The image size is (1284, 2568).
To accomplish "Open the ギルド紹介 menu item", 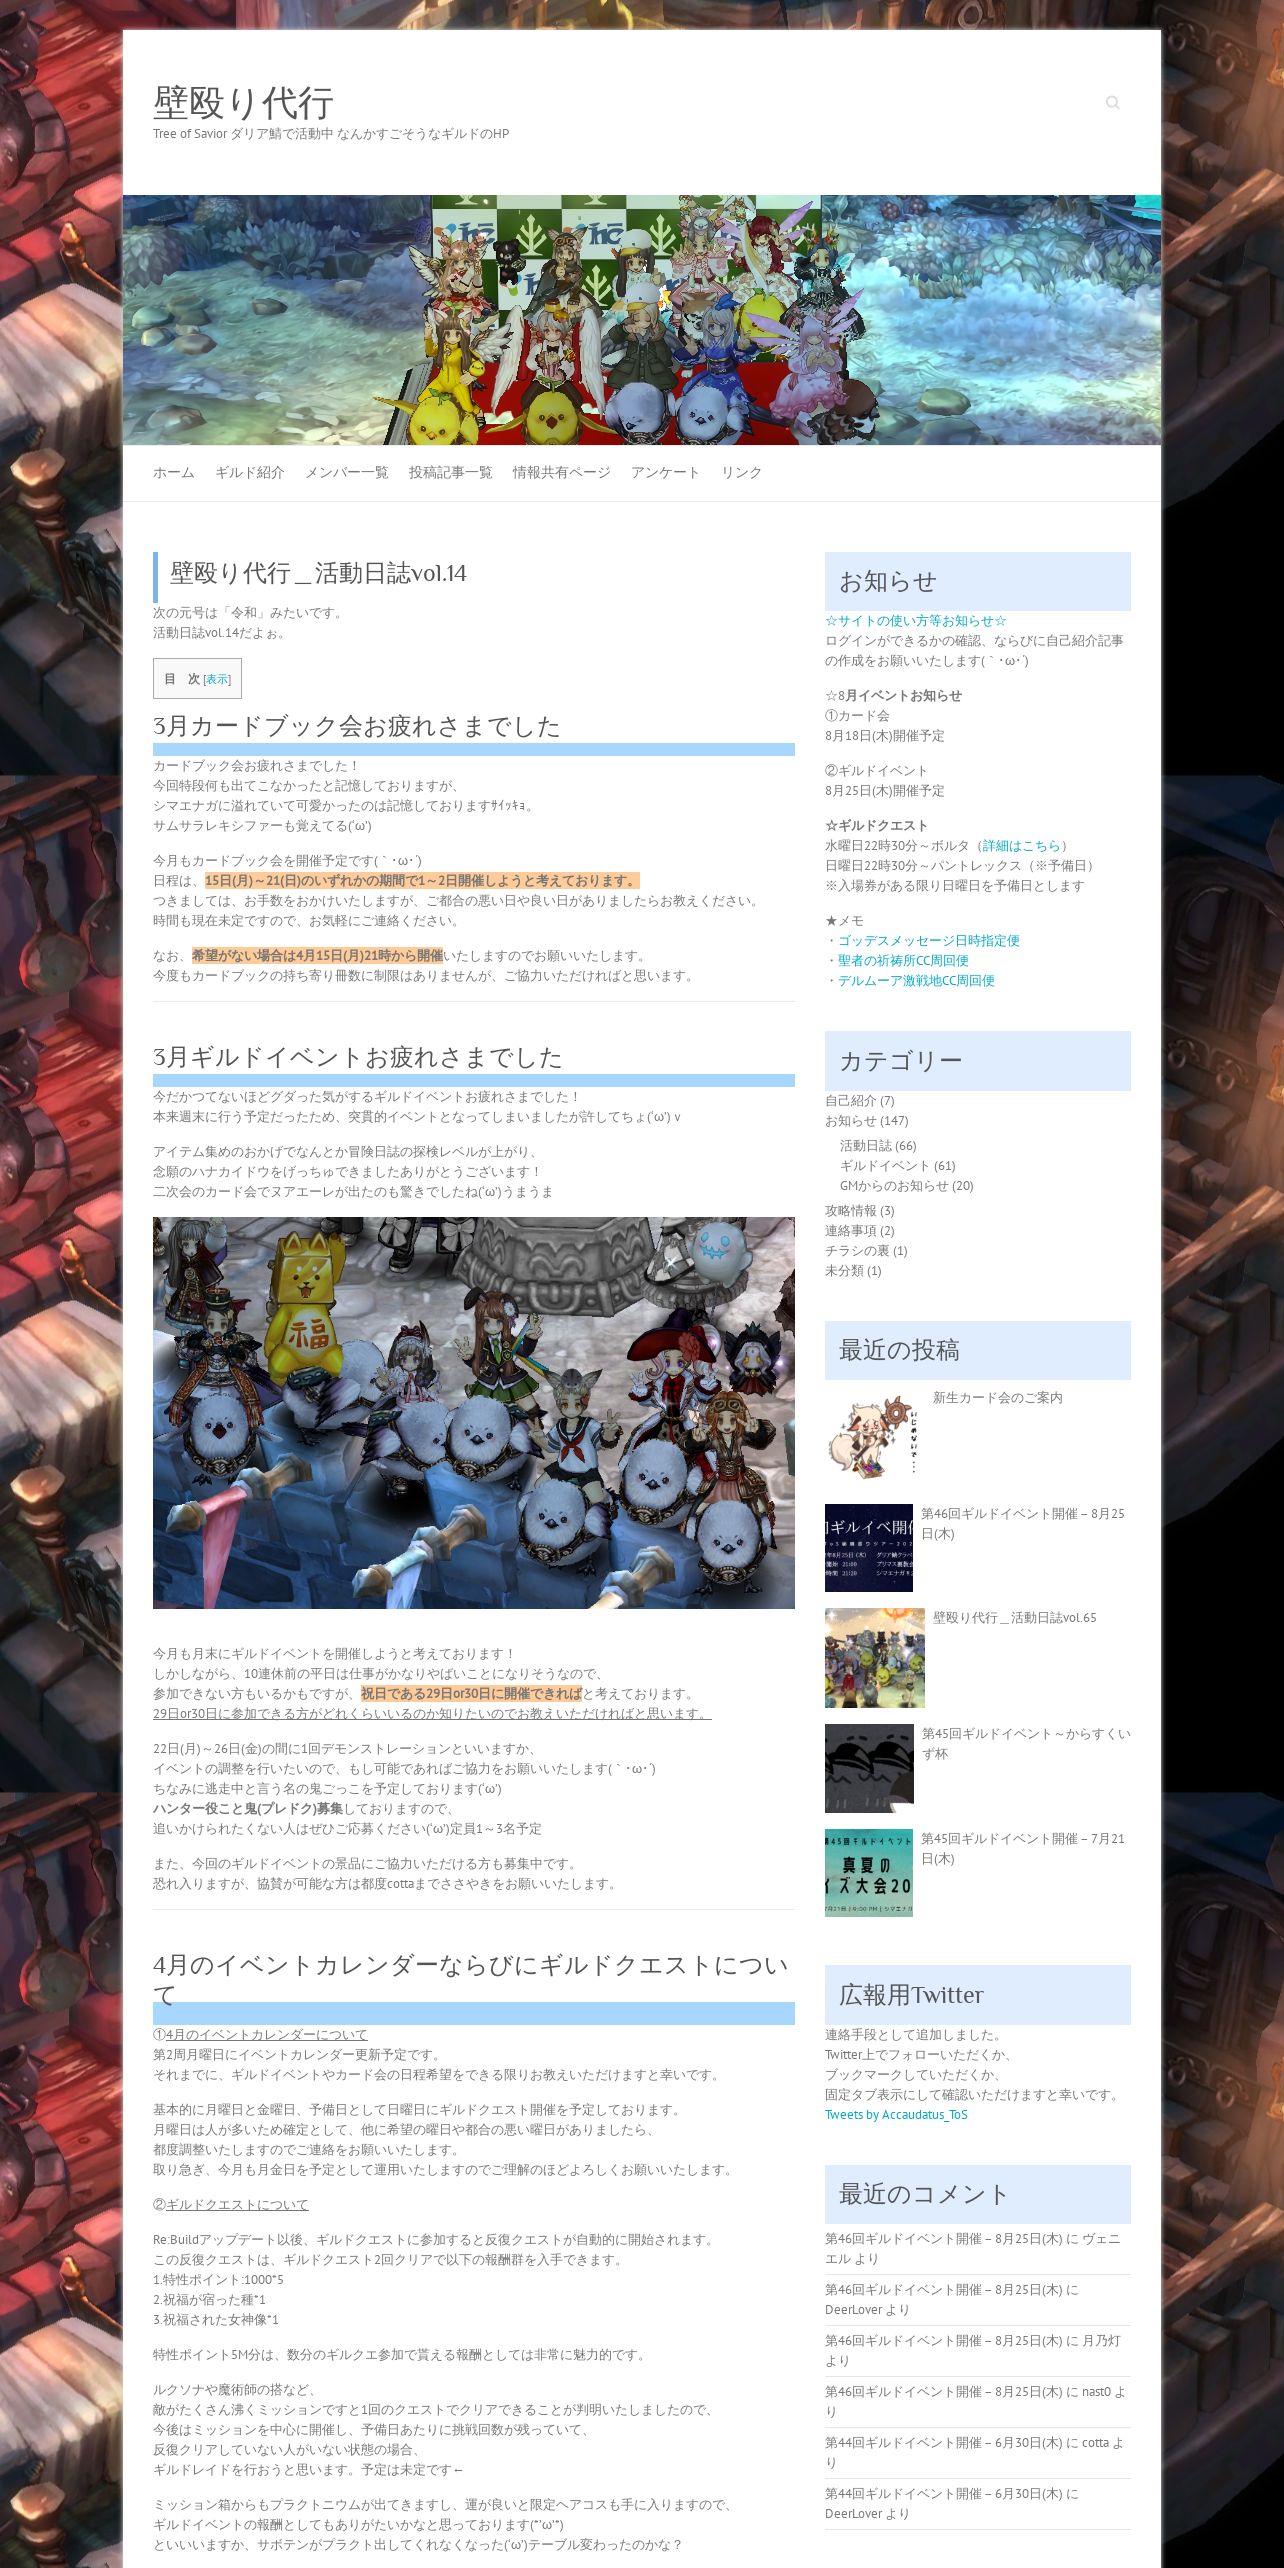I will point(250,472).
